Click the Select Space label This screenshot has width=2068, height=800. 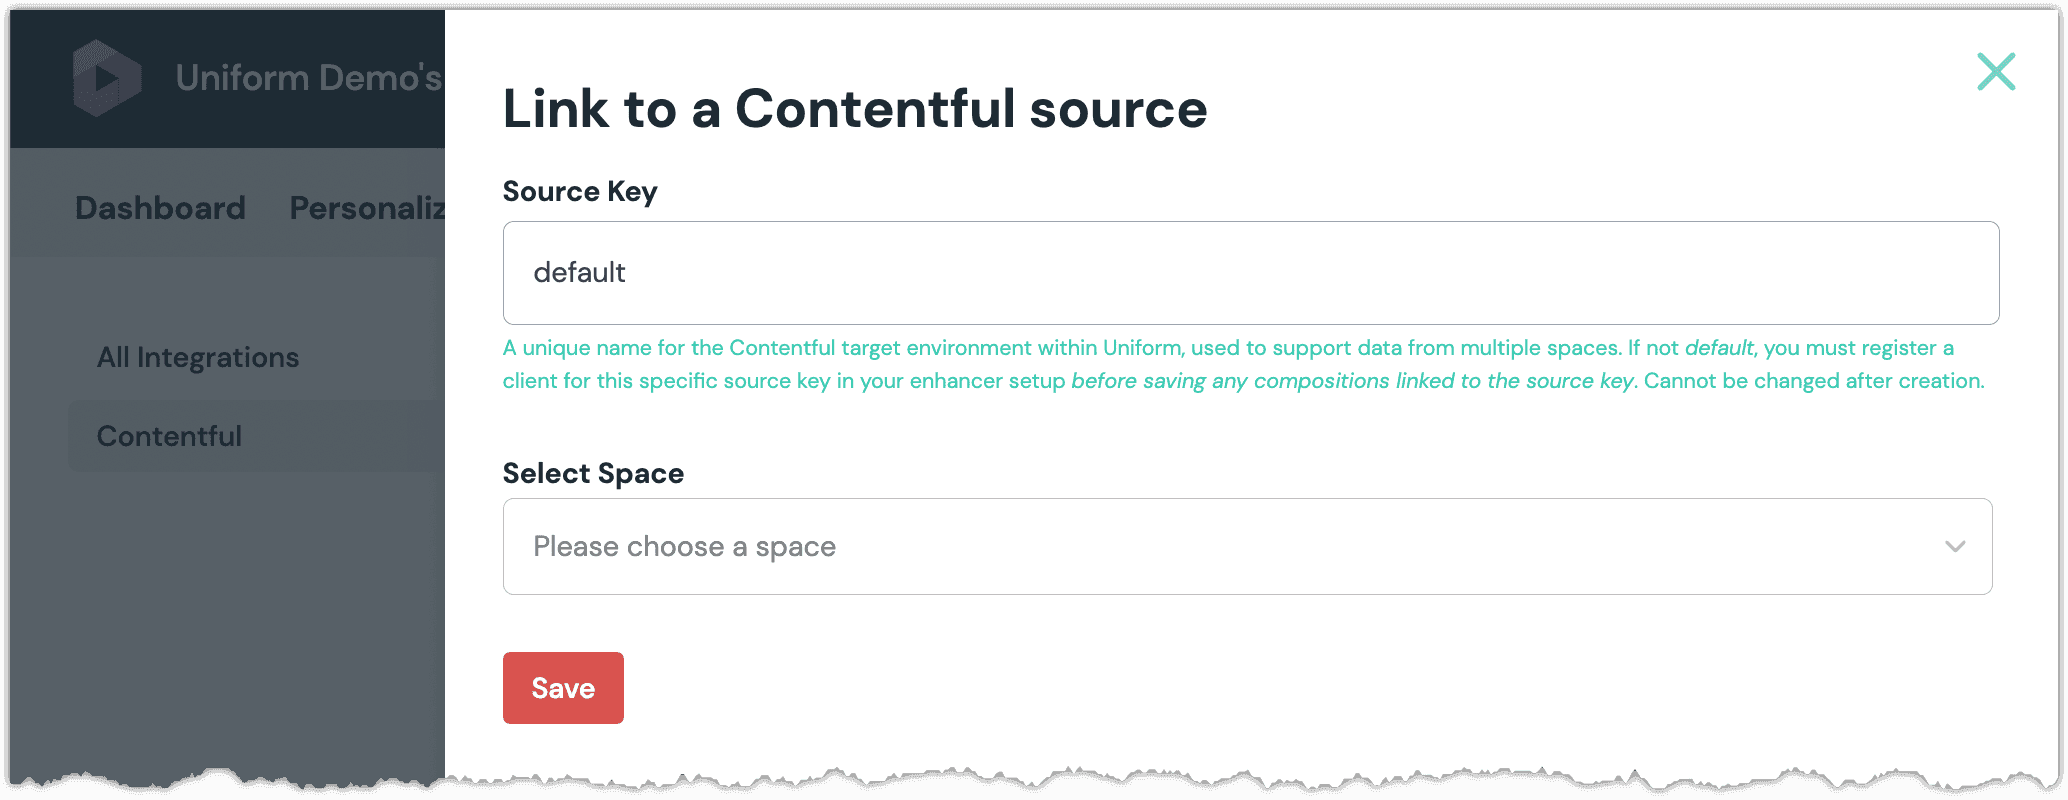click(593, 473)
